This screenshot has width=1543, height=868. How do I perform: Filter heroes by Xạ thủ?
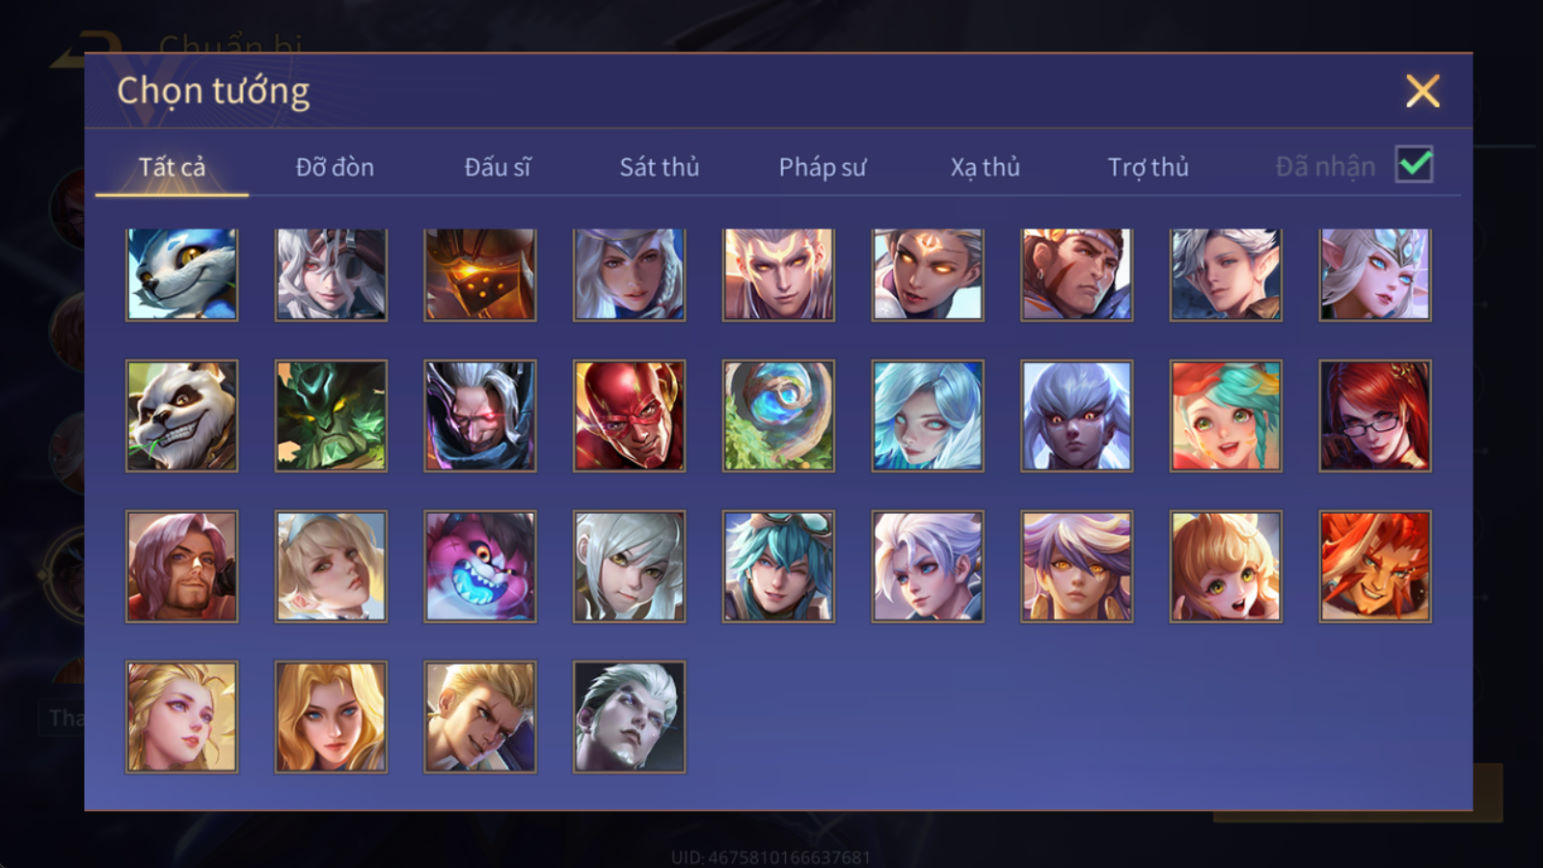985,167
